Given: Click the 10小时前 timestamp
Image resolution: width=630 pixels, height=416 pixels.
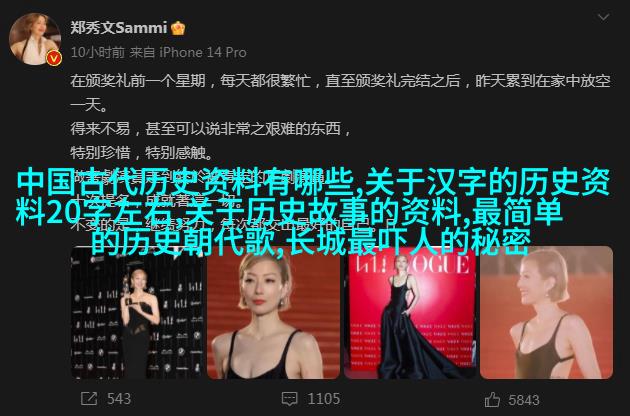Looking at the screenshot, I should pos(98,52).
